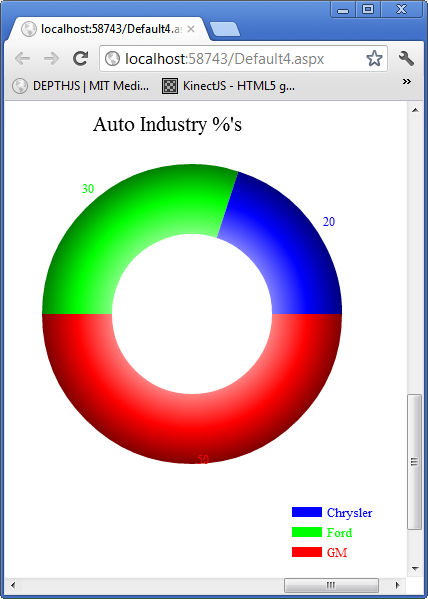
Task: Click the green Ford legend swatch
Action: (x=307, y=532)
